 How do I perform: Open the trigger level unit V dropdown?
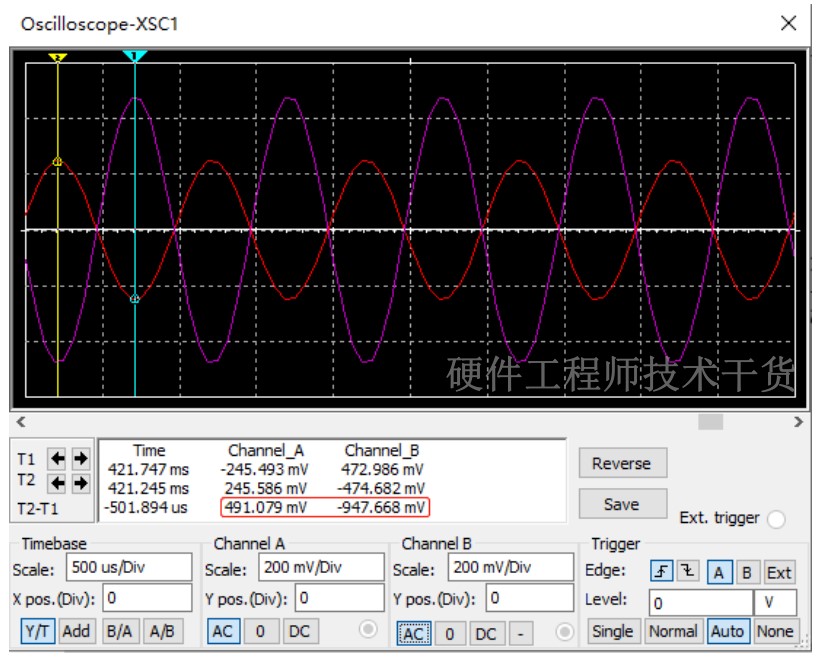(775, 603)
